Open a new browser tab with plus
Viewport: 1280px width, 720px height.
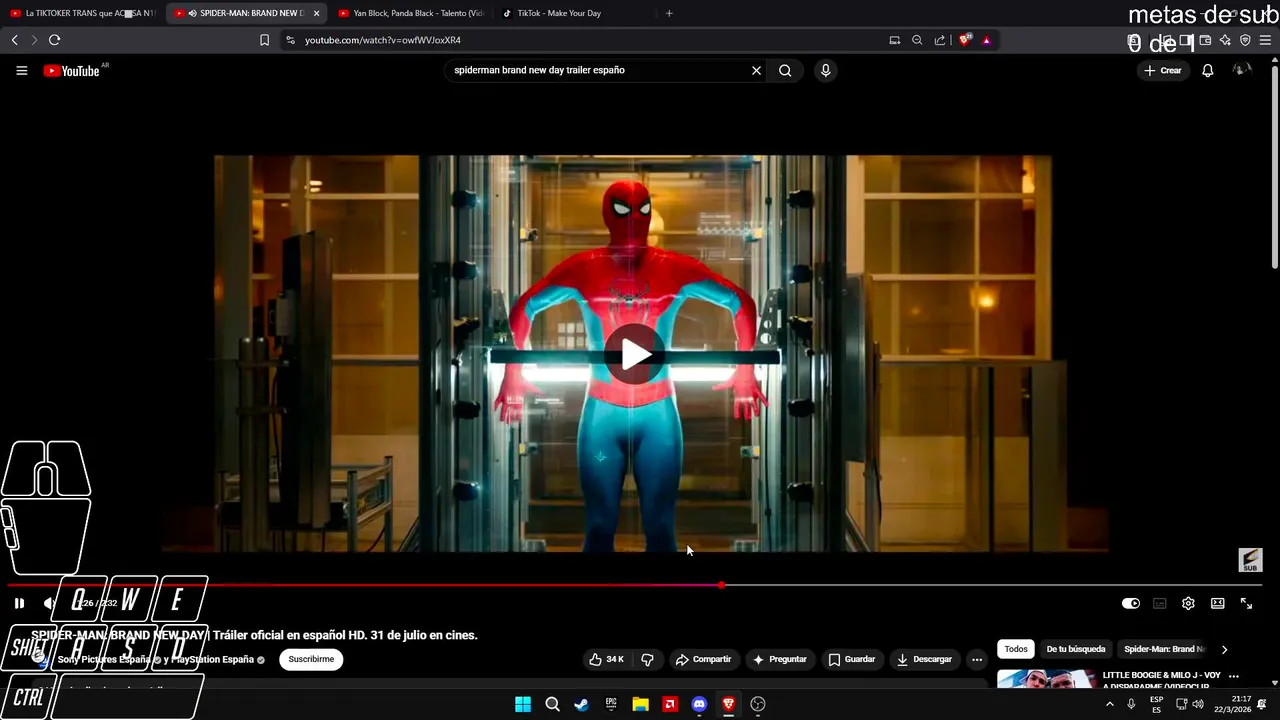point(669,13)
